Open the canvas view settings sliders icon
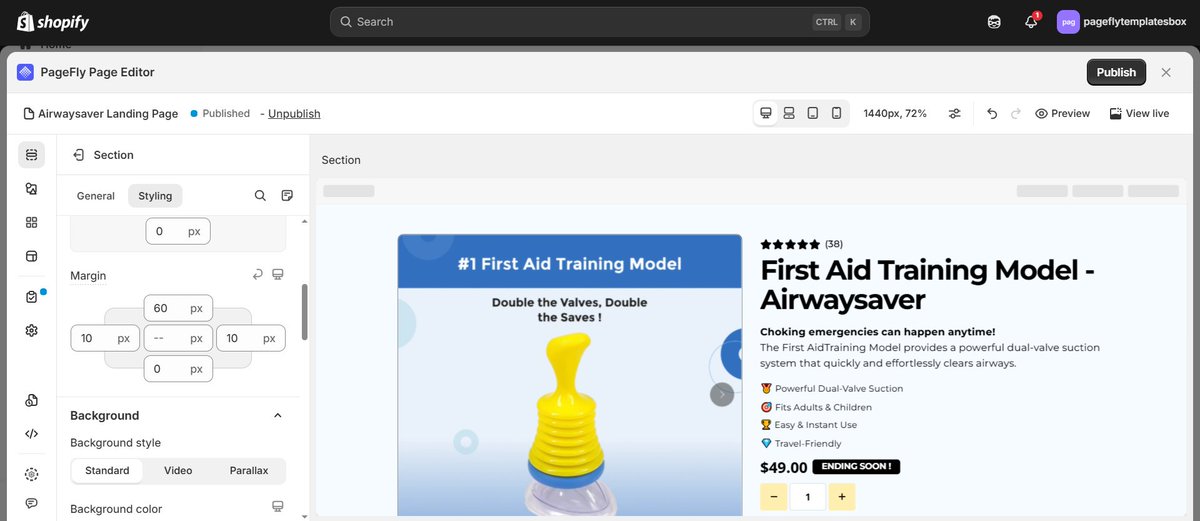1200x521 pixels. [x=955, y=113]
